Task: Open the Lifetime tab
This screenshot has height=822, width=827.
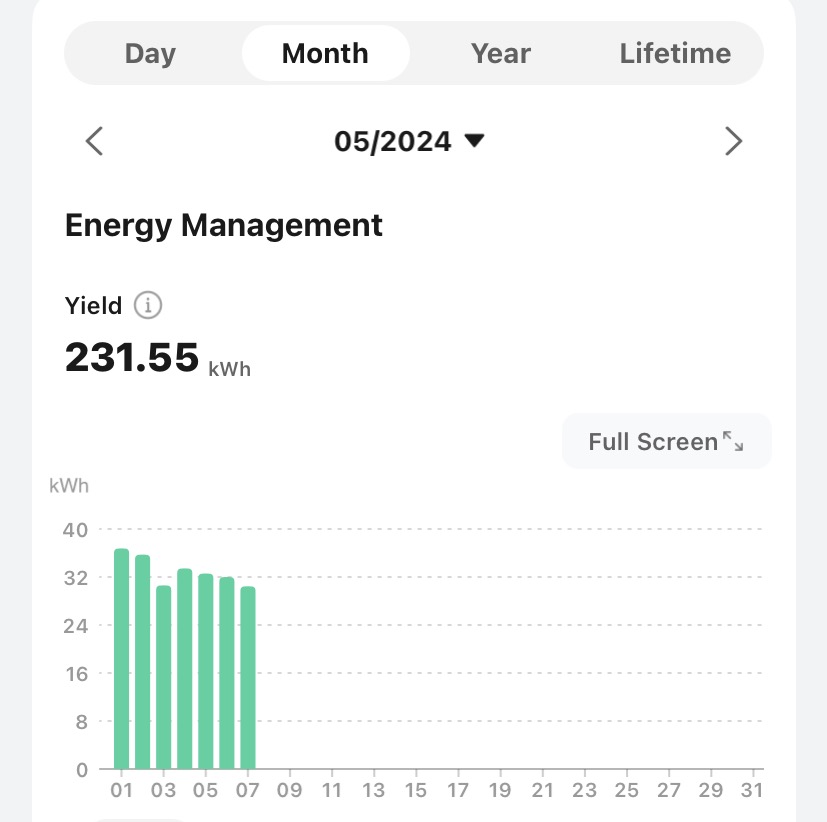Action: click(675, 53)
